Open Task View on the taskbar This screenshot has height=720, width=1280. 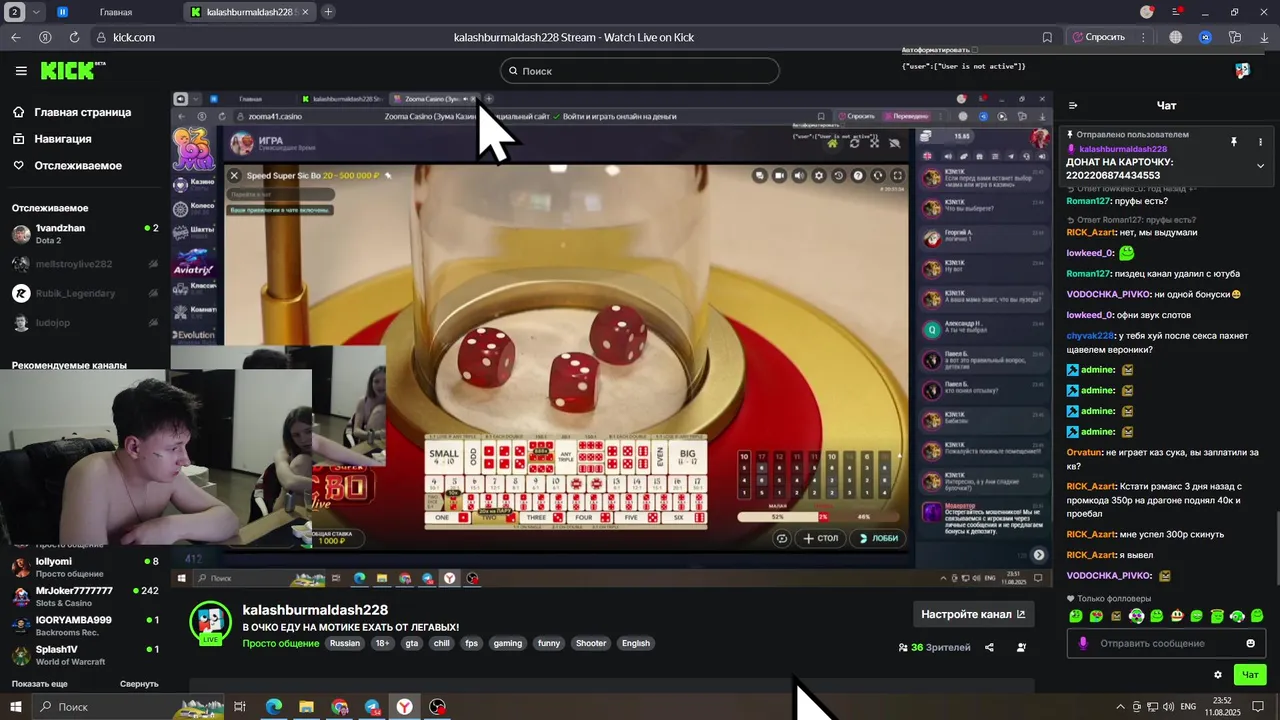240,707
